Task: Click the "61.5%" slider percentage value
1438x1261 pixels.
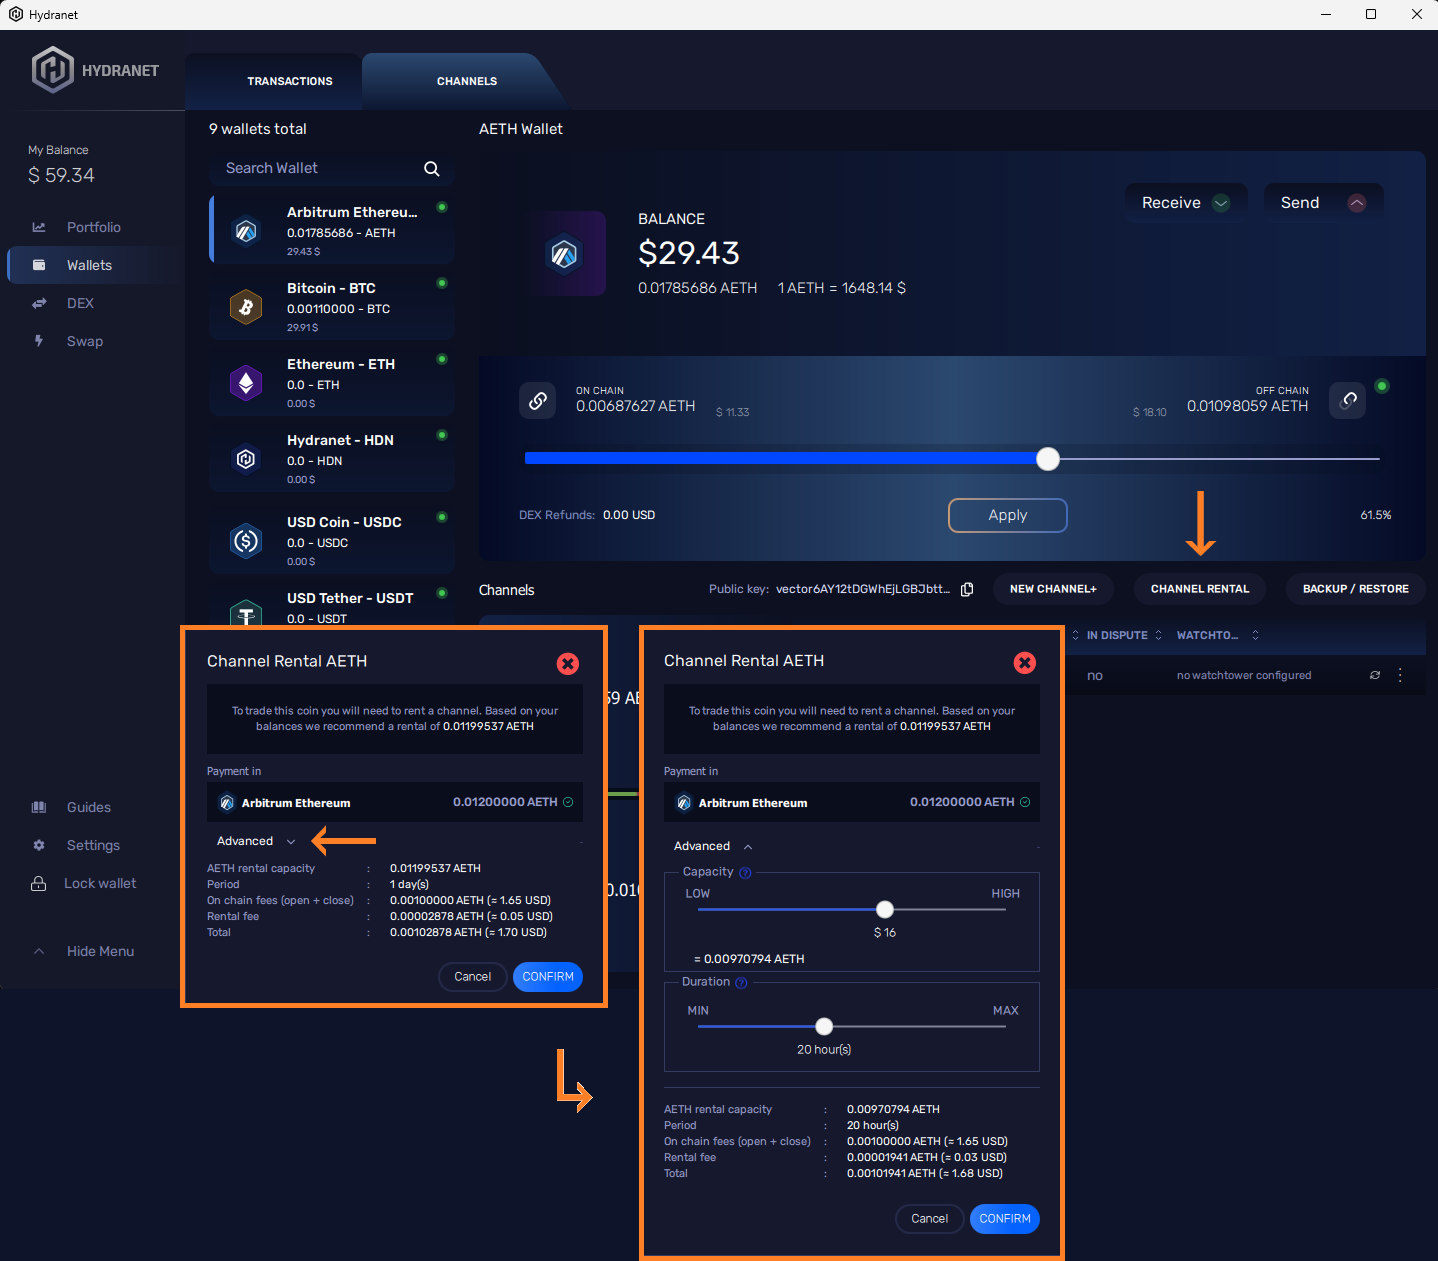Action: point(1376,515)
